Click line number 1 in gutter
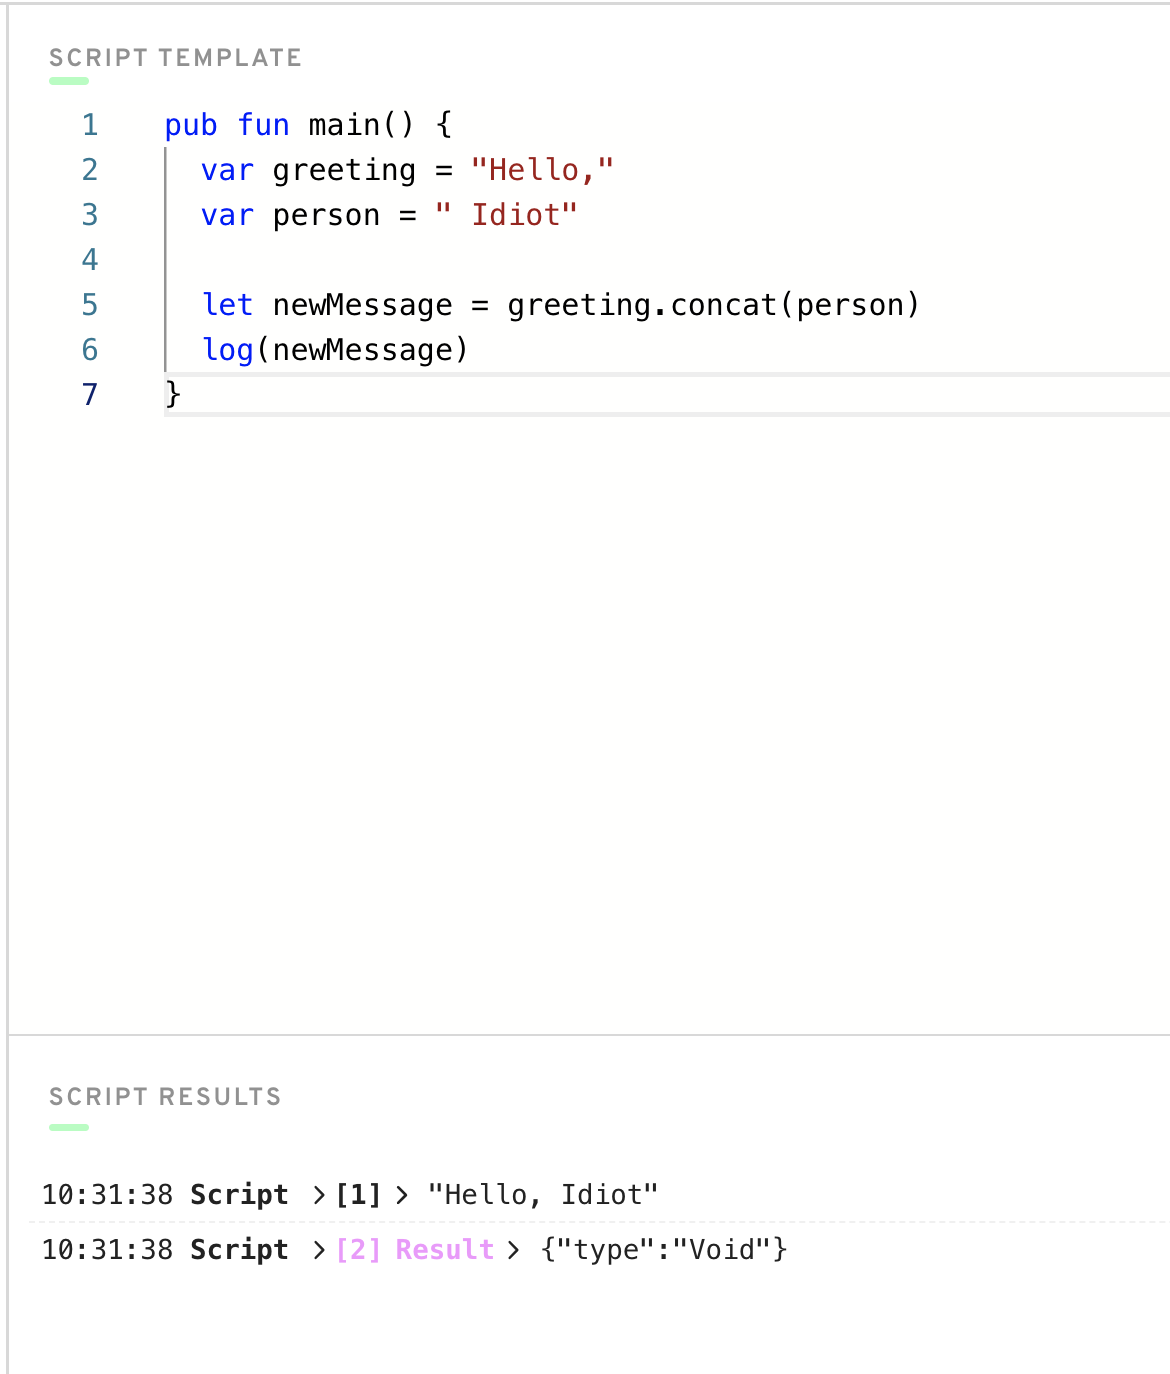 90,125
